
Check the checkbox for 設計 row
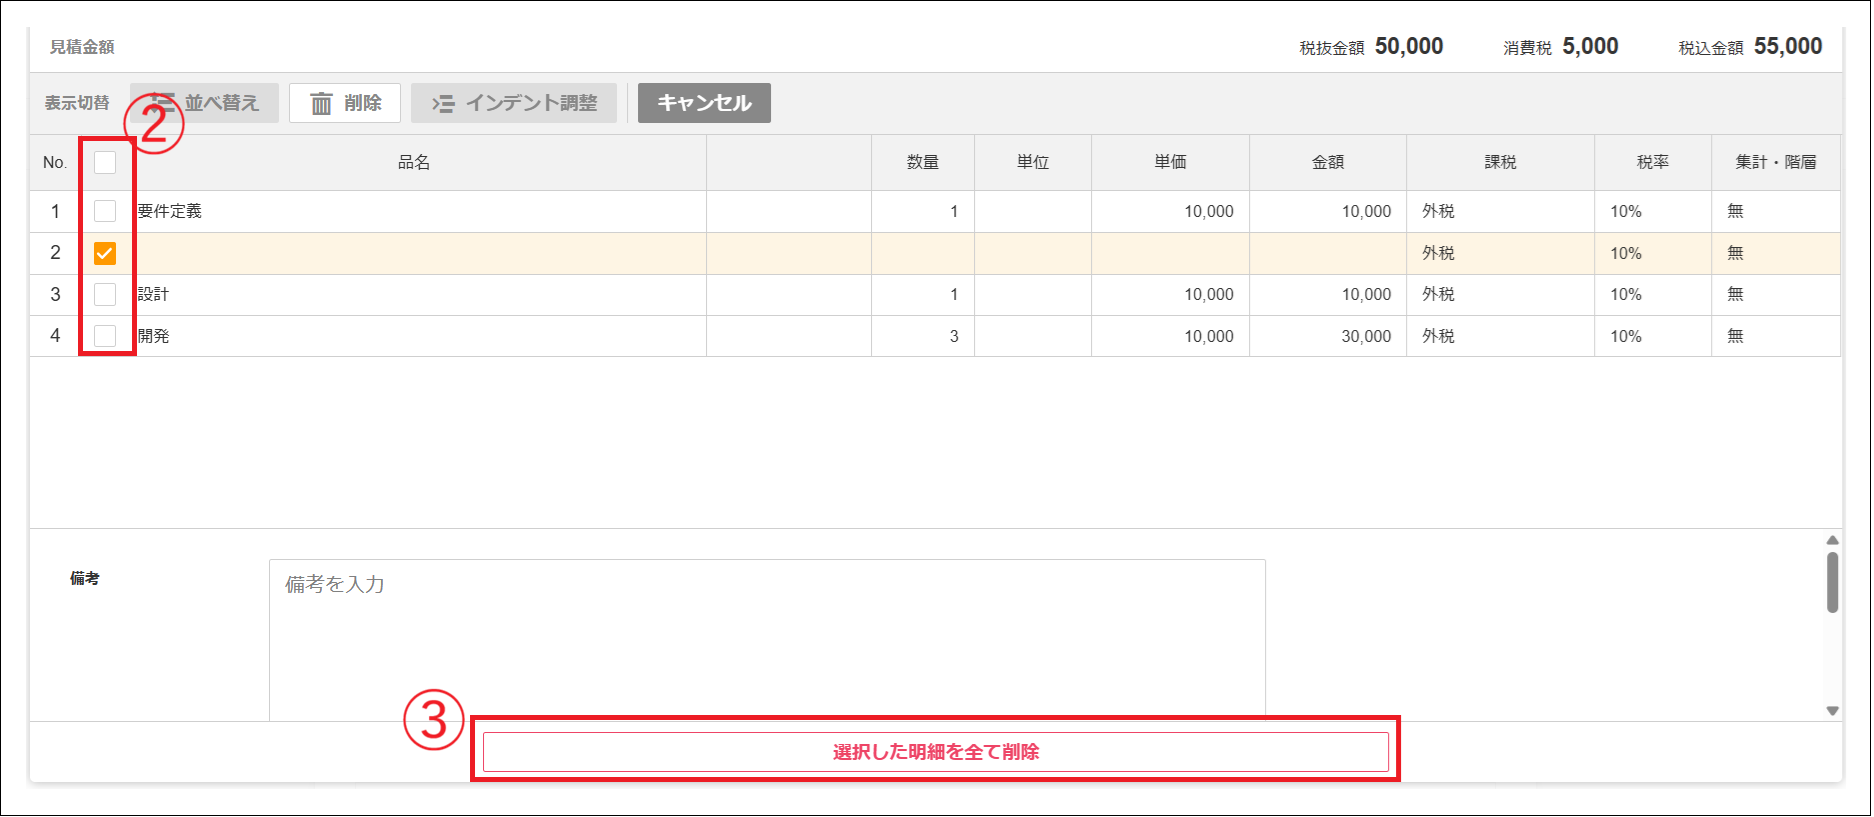105,294
